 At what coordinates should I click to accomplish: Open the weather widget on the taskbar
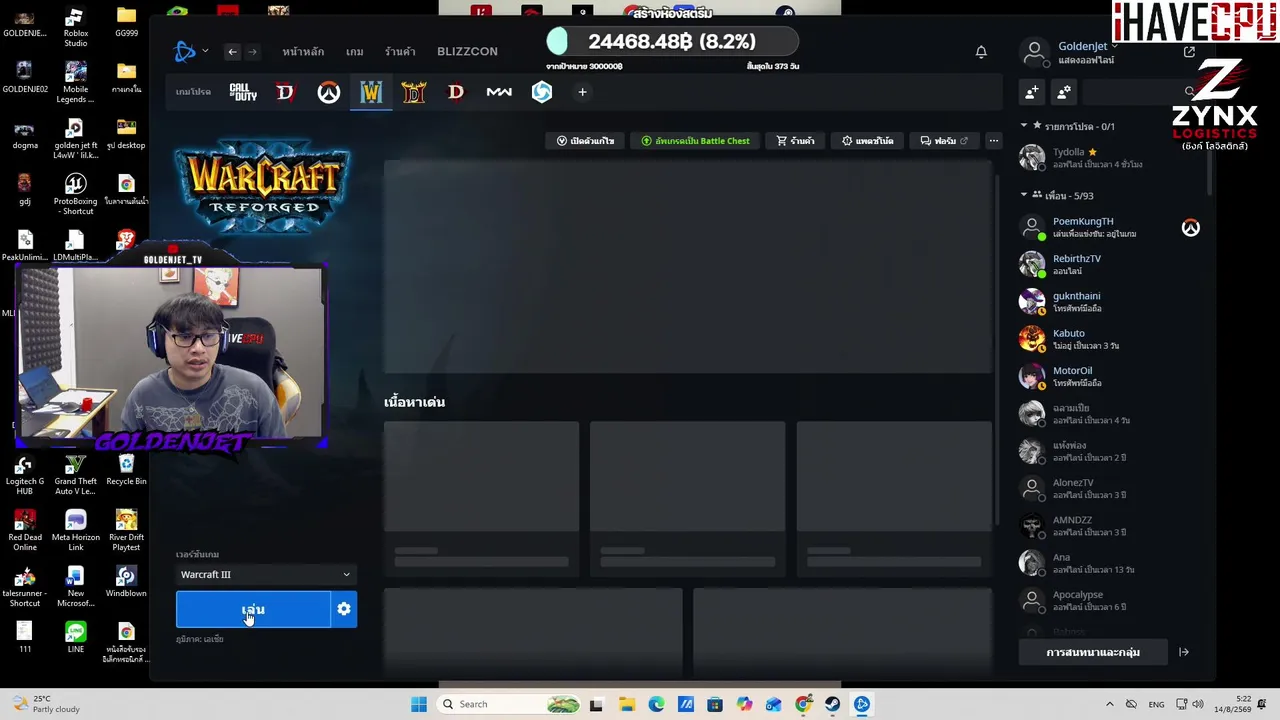point(45,704)
